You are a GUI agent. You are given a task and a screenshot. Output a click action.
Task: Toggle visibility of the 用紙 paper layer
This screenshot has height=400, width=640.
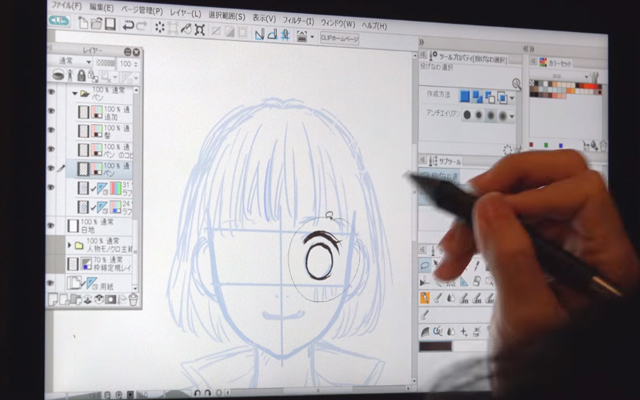pos(52,284)
